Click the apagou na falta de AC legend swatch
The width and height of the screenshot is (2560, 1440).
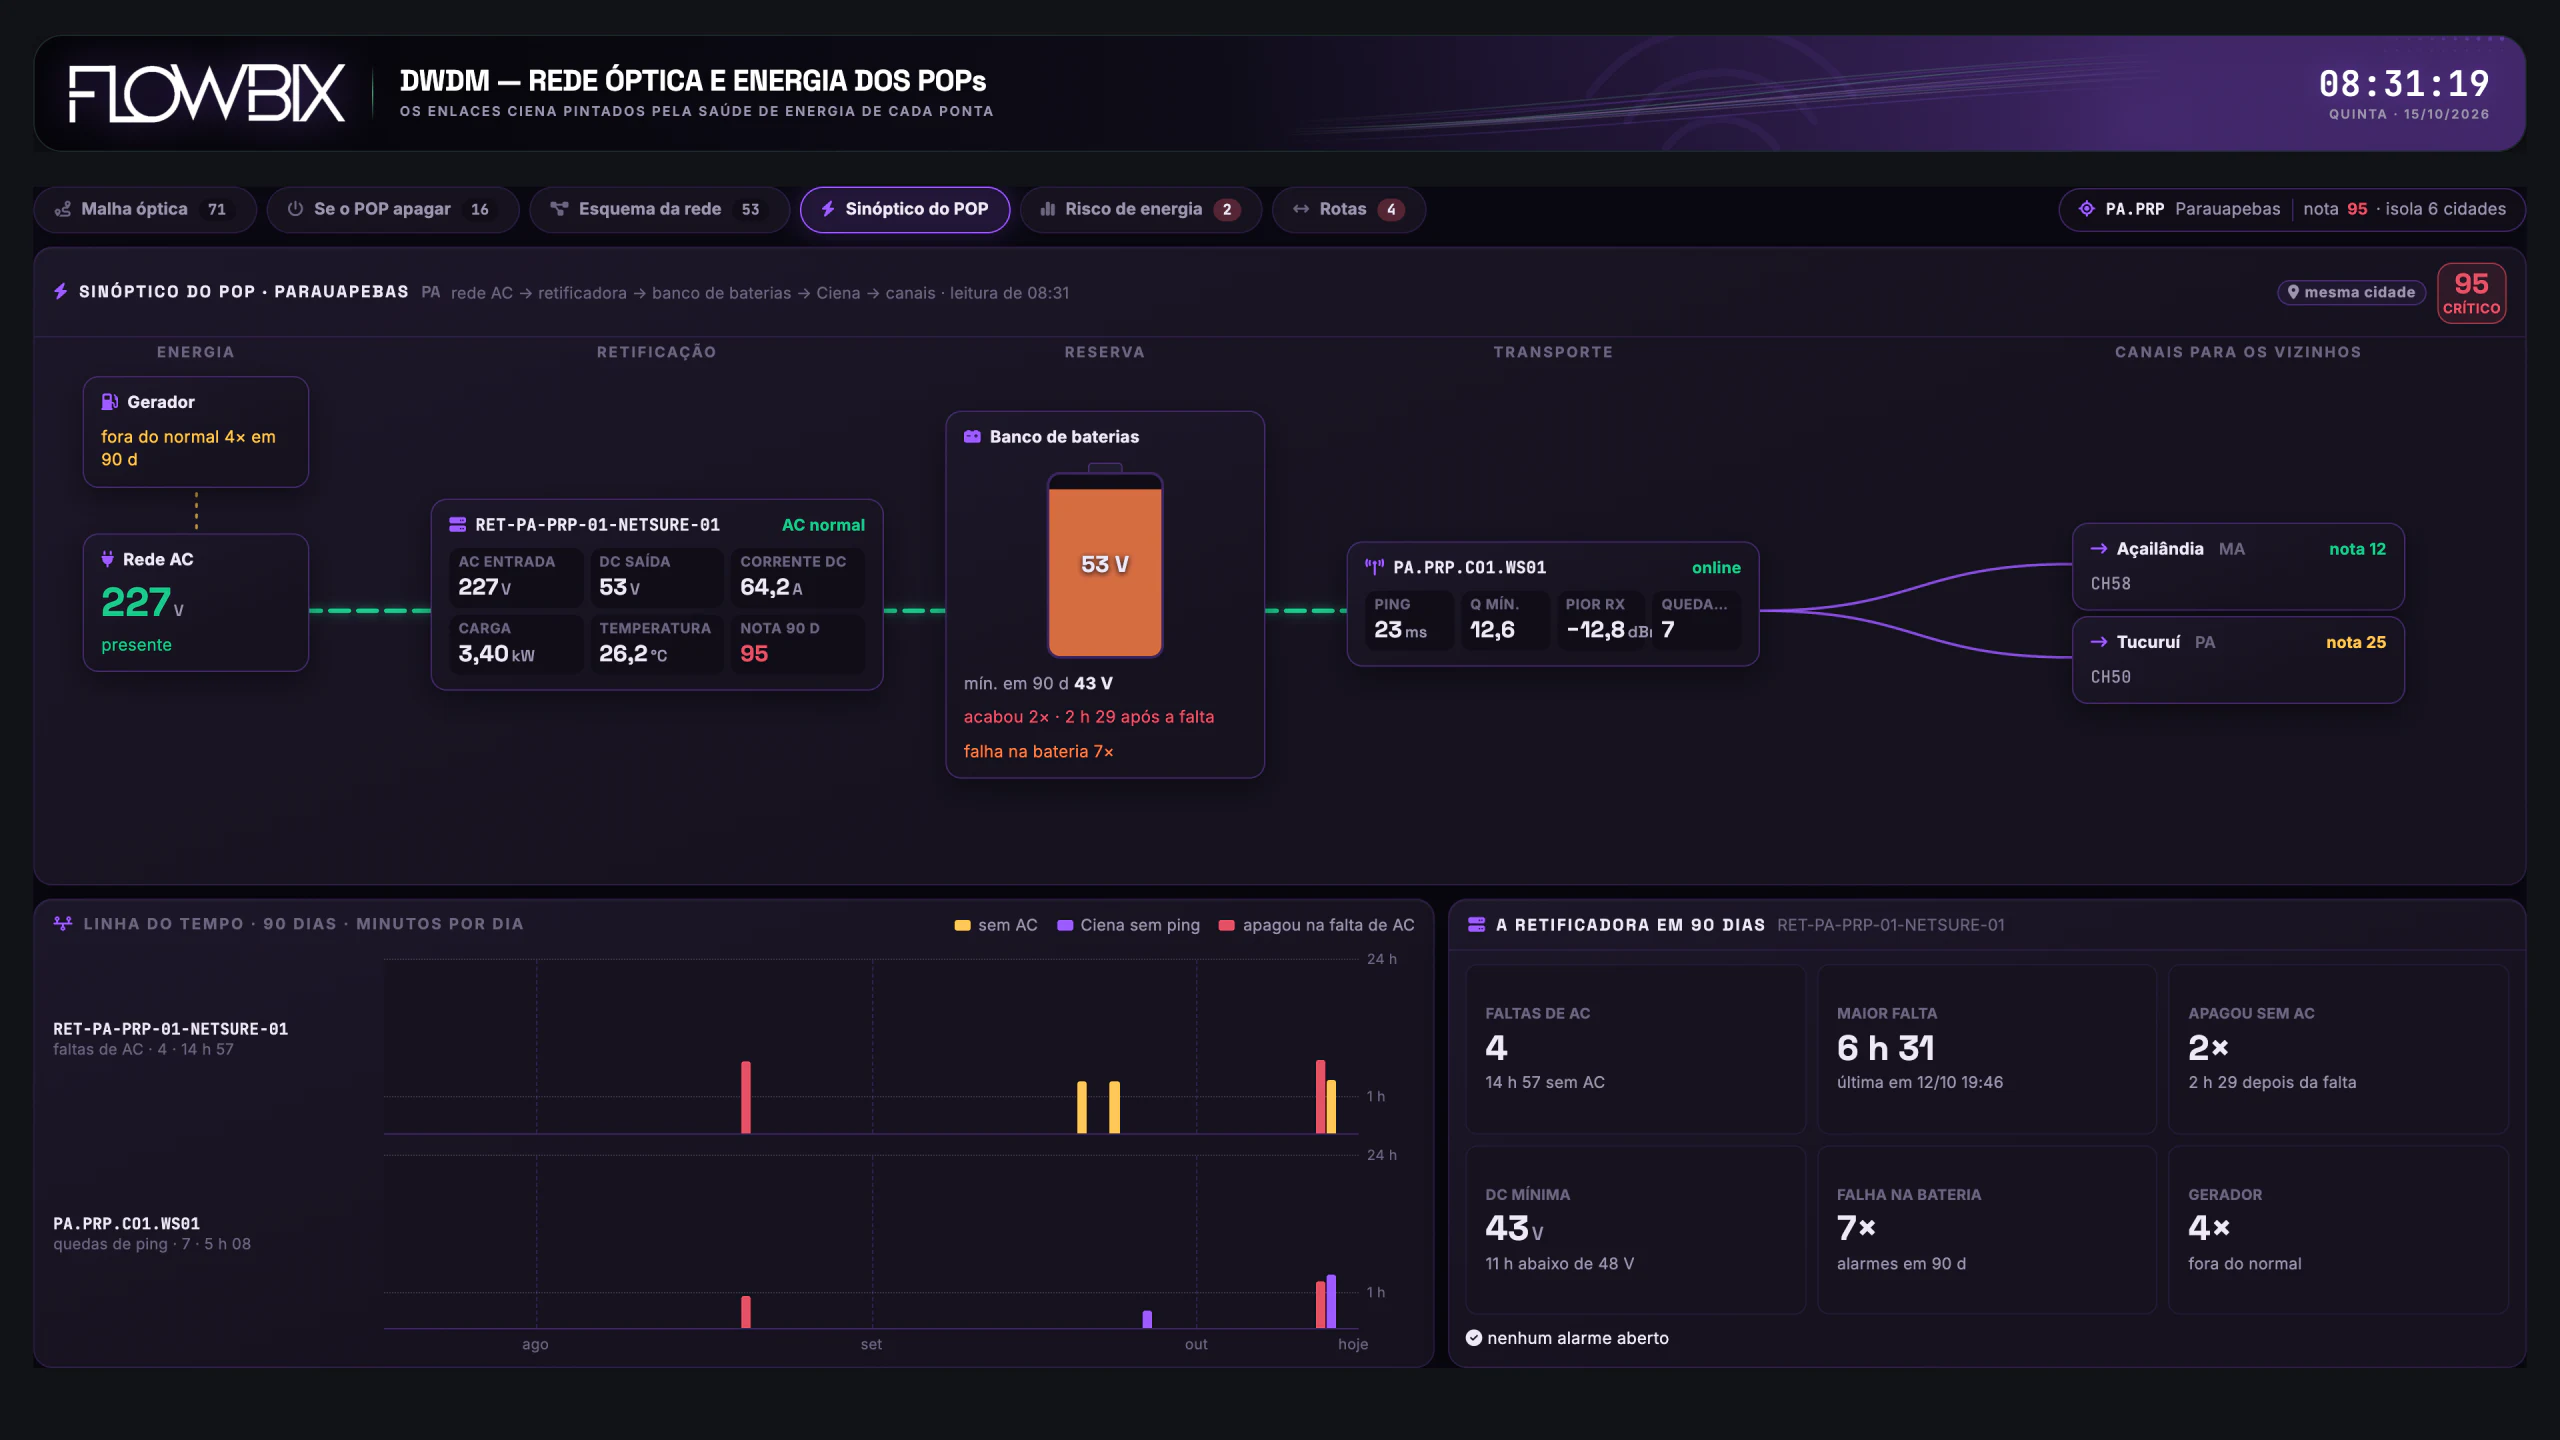(1227, 926)
